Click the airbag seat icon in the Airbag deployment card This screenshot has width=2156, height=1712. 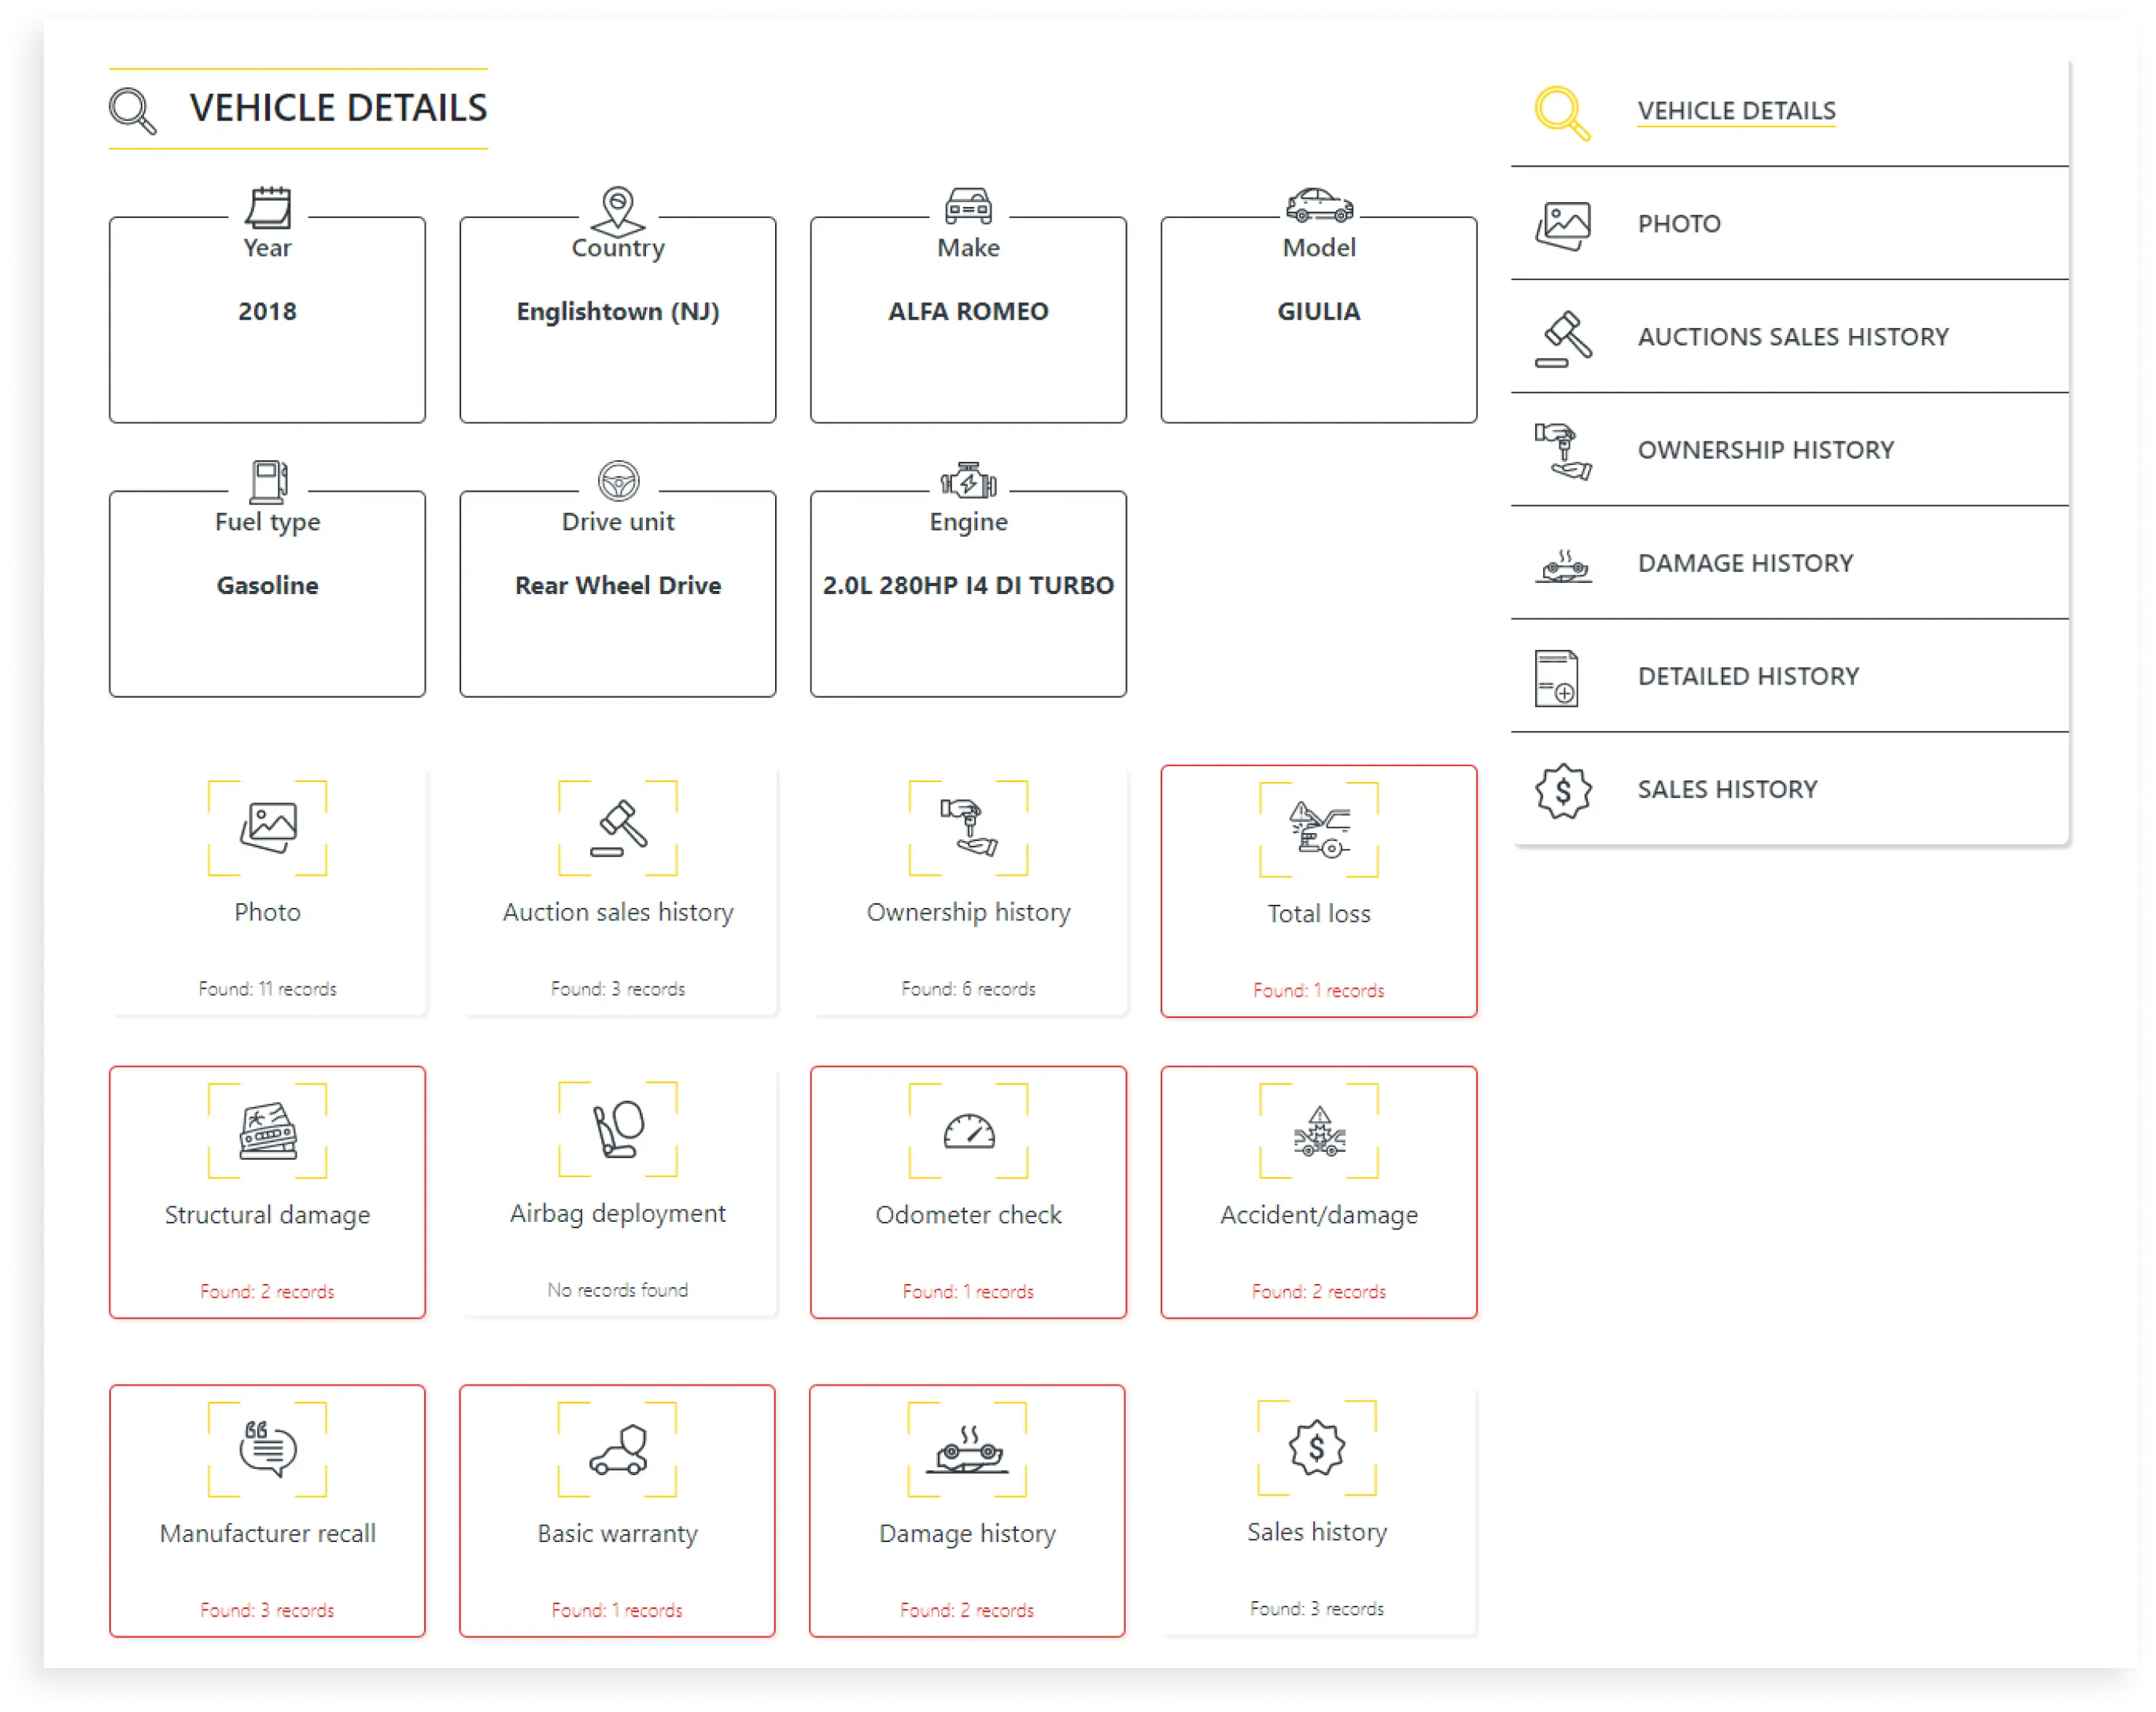[x=618, y=1129]
